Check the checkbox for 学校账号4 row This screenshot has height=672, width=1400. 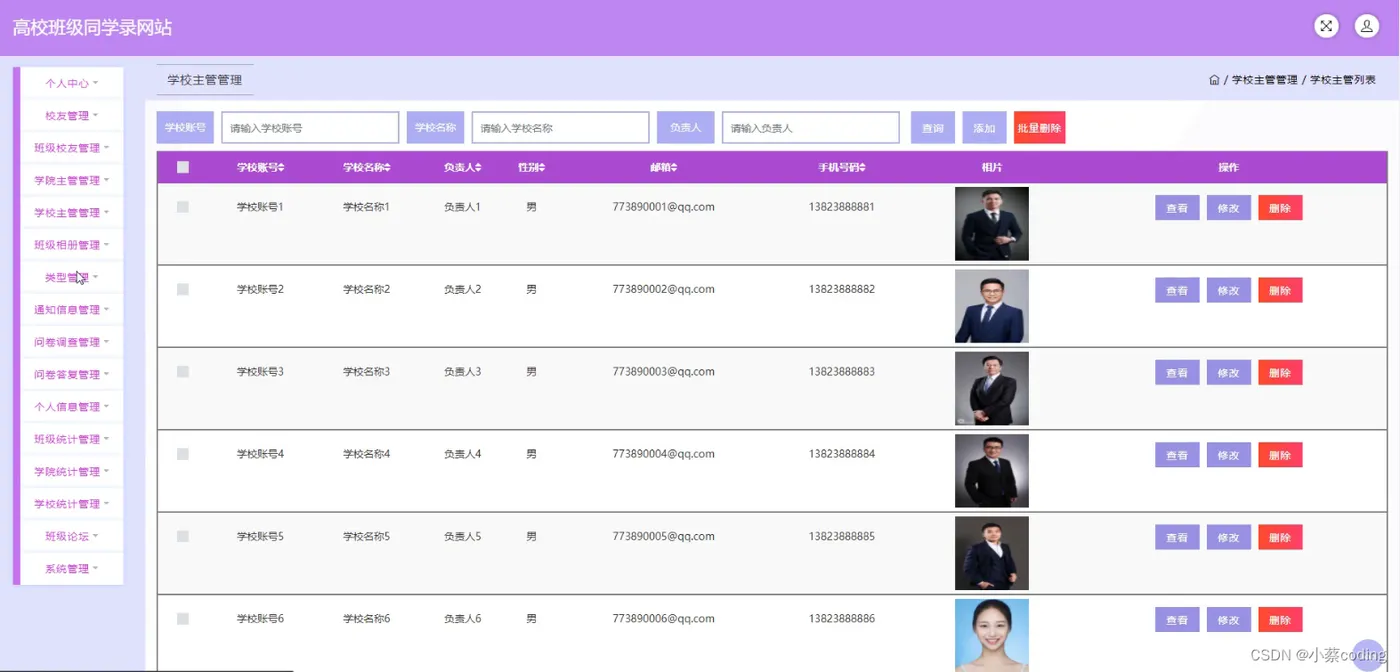click(183, 454)
